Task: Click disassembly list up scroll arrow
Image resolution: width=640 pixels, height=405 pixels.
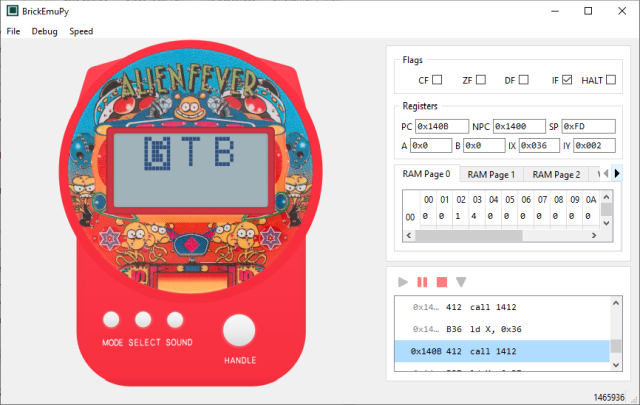Action: coord(616,303)
